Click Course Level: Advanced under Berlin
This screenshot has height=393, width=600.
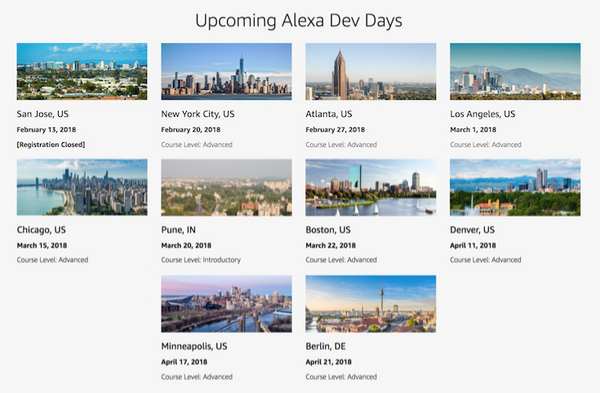pos(341,377)
